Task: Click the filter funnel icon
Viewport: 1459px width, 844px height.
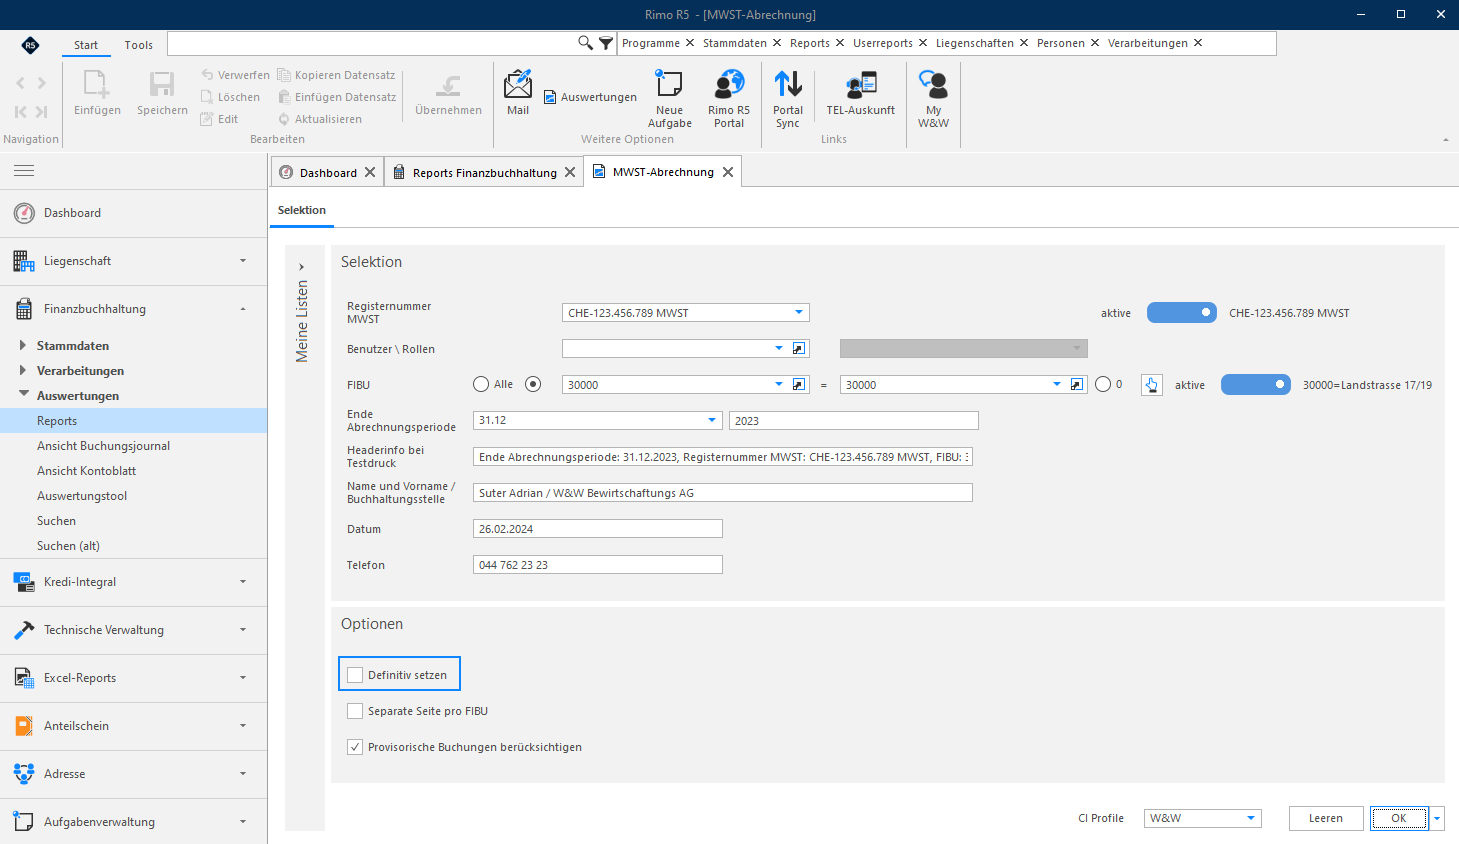Action: click(x=606, y=43)
